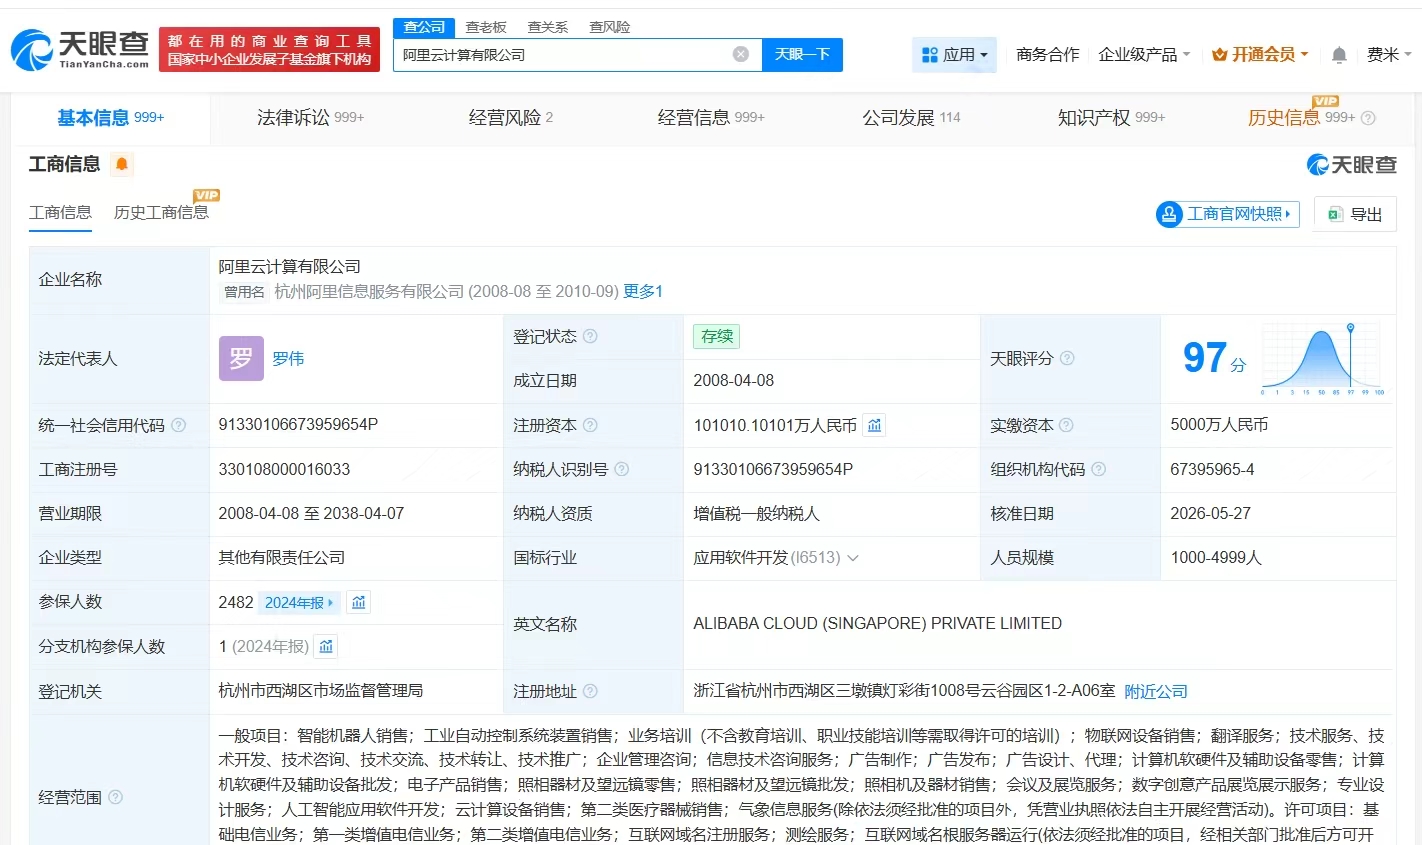Switch to the 公司发展 tab
Screen dimensions: 1422x845
click(911, 118)
